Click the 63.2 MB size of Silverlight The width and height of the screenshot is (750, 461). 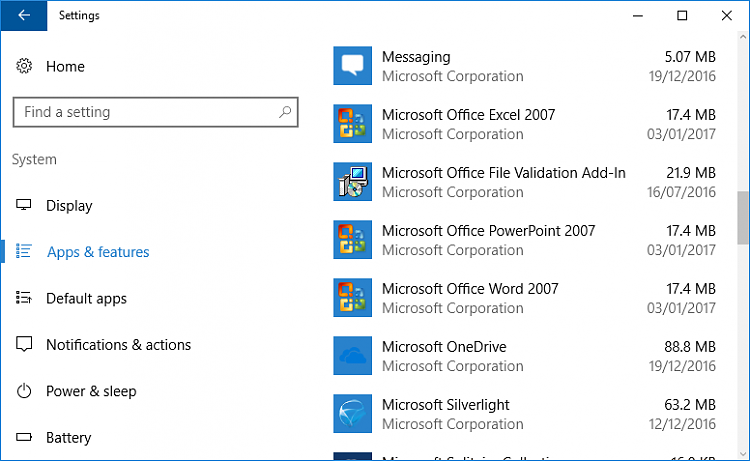[690, 405]
